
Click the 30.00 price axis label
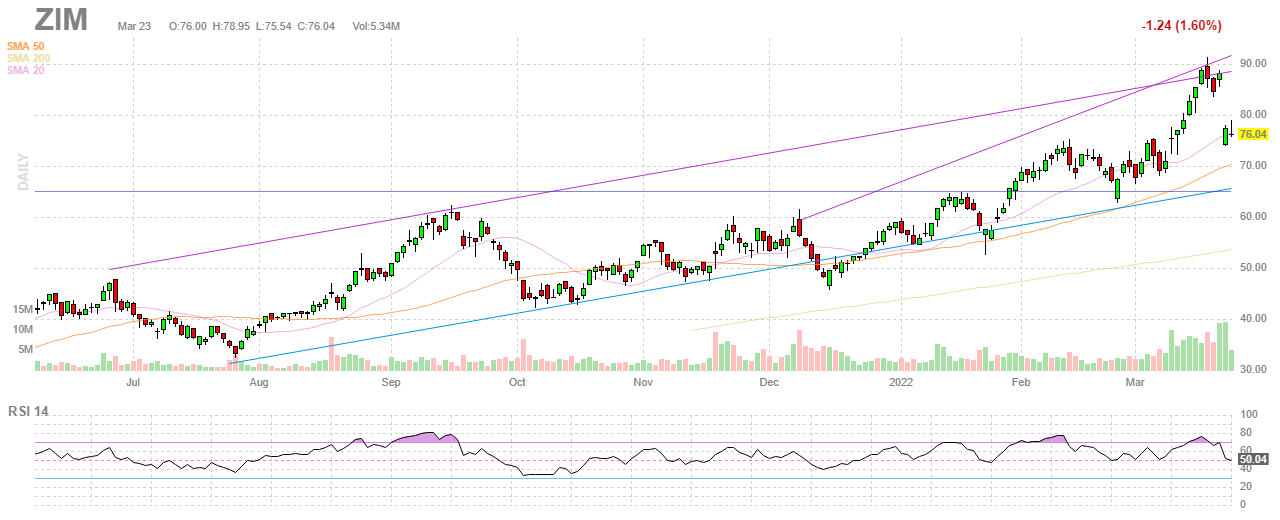(1253, 369)
